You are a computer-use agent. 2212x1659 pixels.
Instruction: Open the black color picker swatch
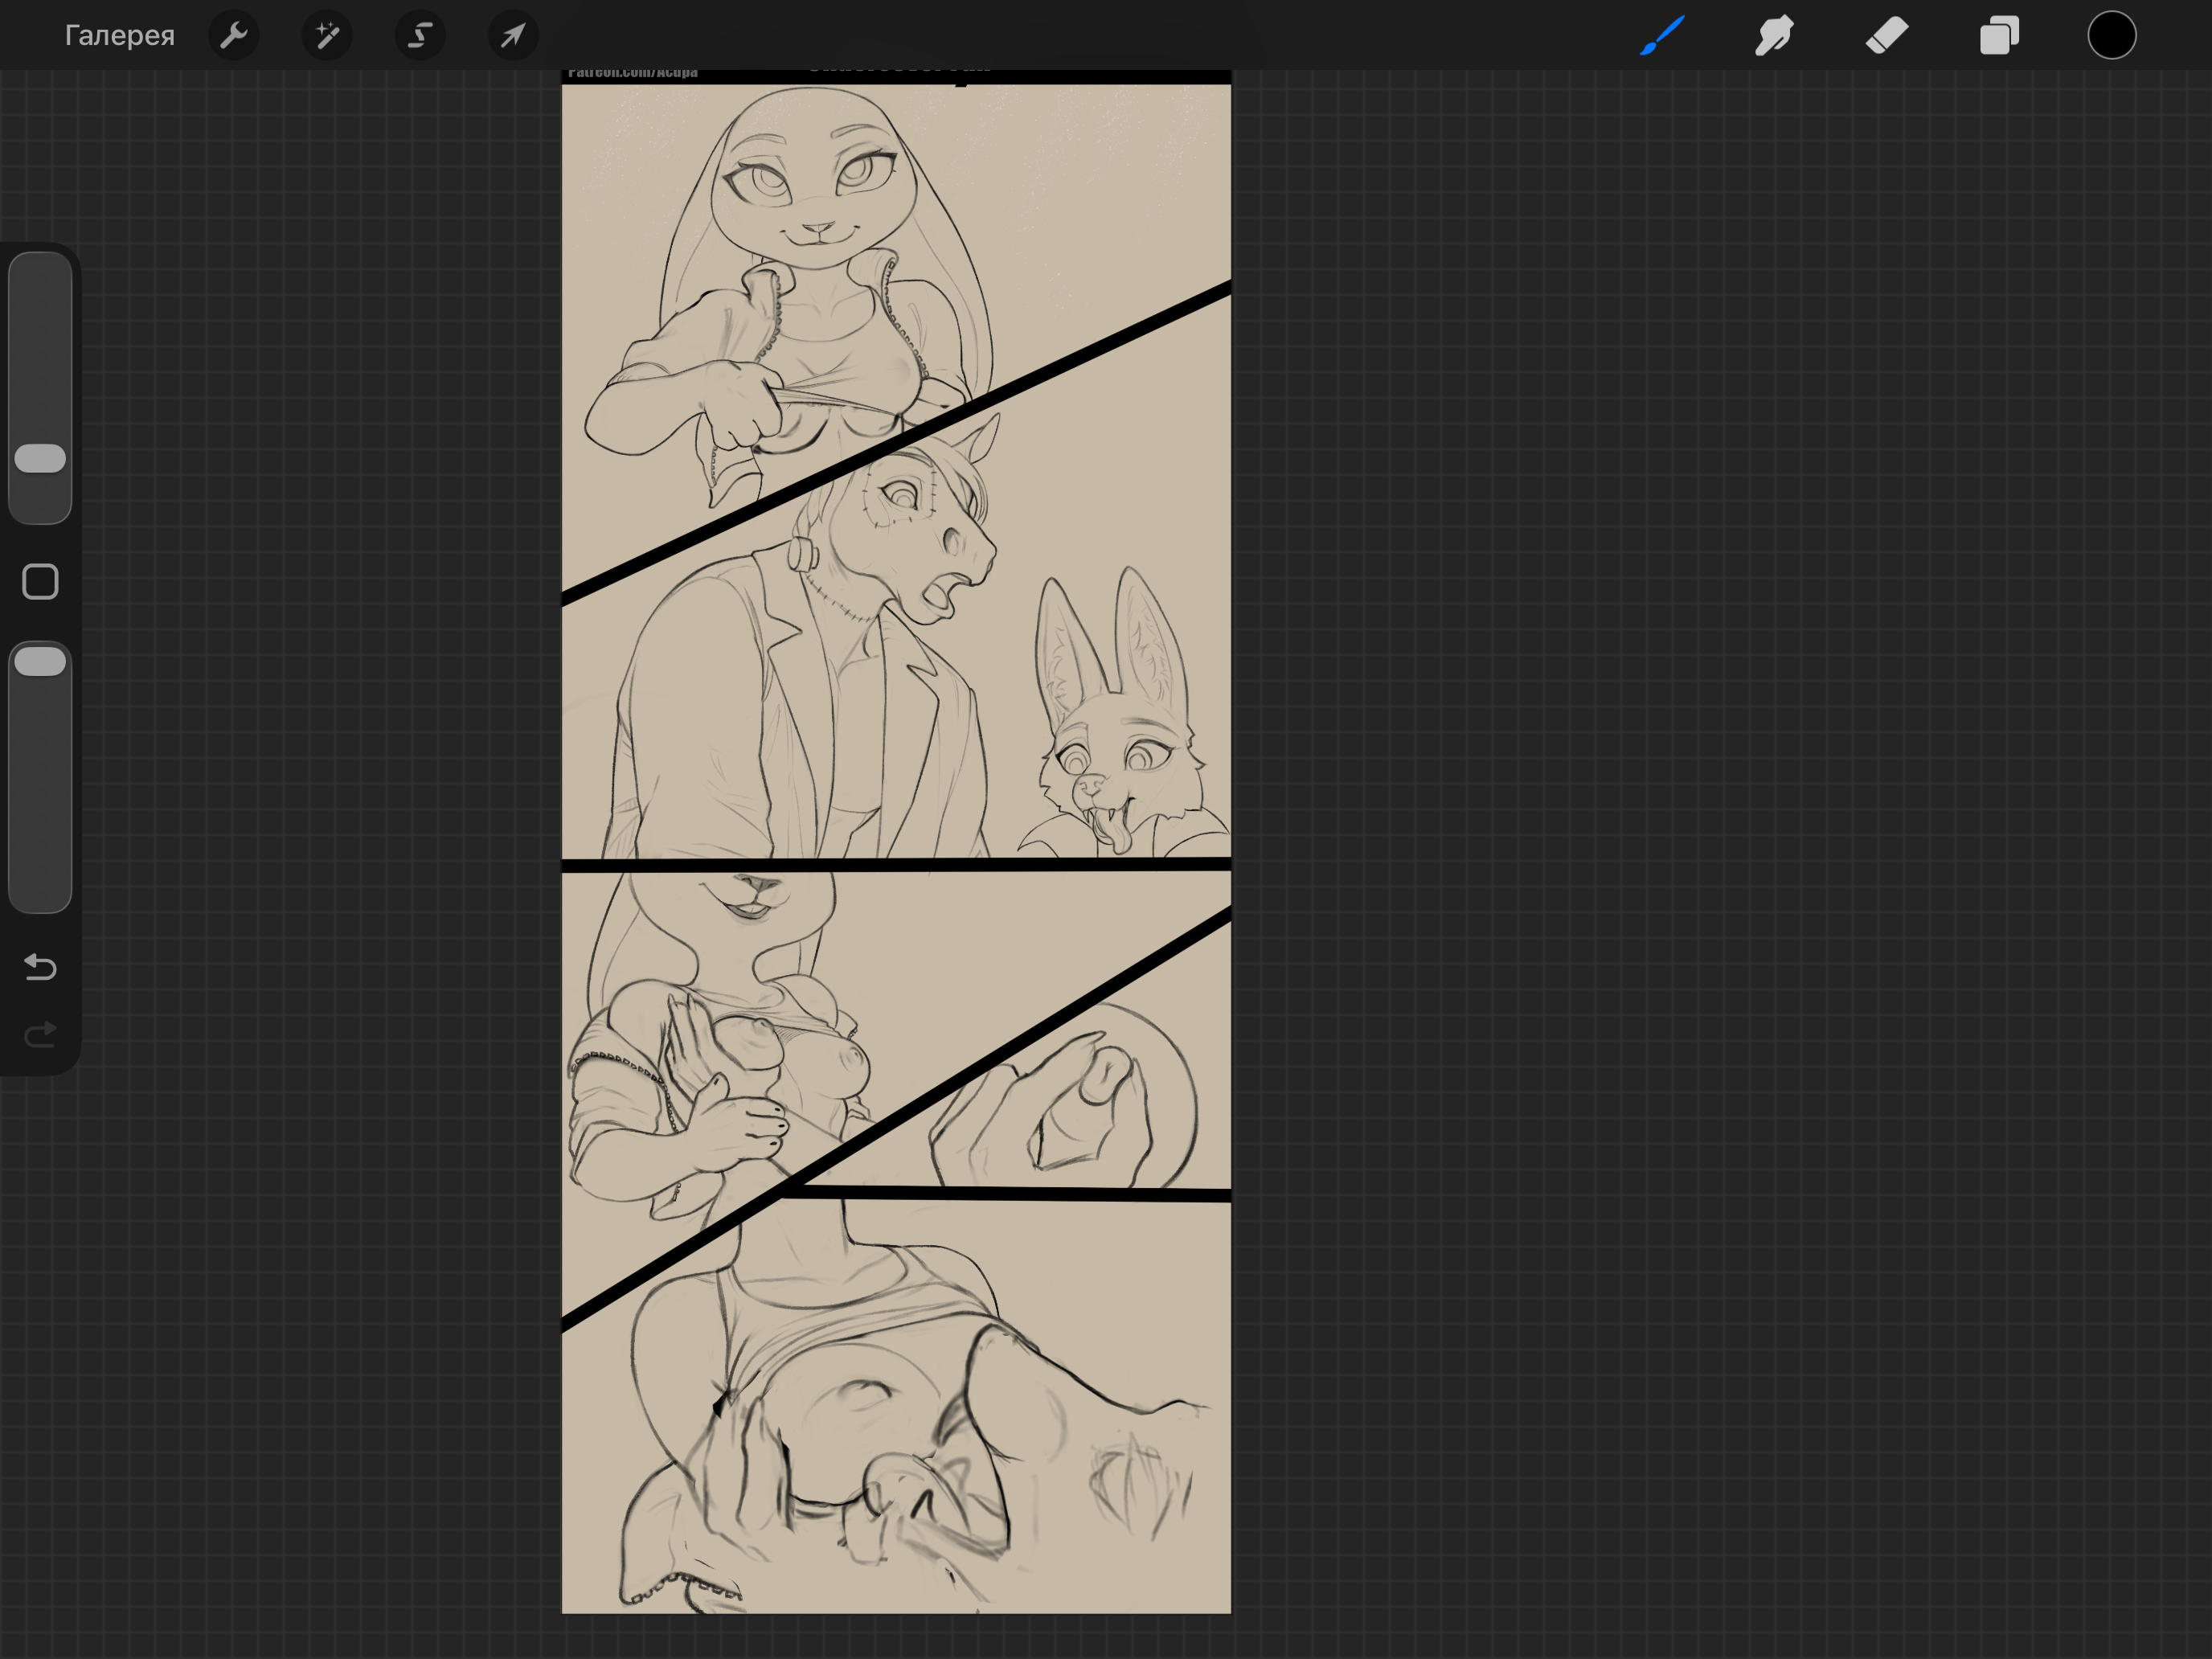pos(2112,36)
